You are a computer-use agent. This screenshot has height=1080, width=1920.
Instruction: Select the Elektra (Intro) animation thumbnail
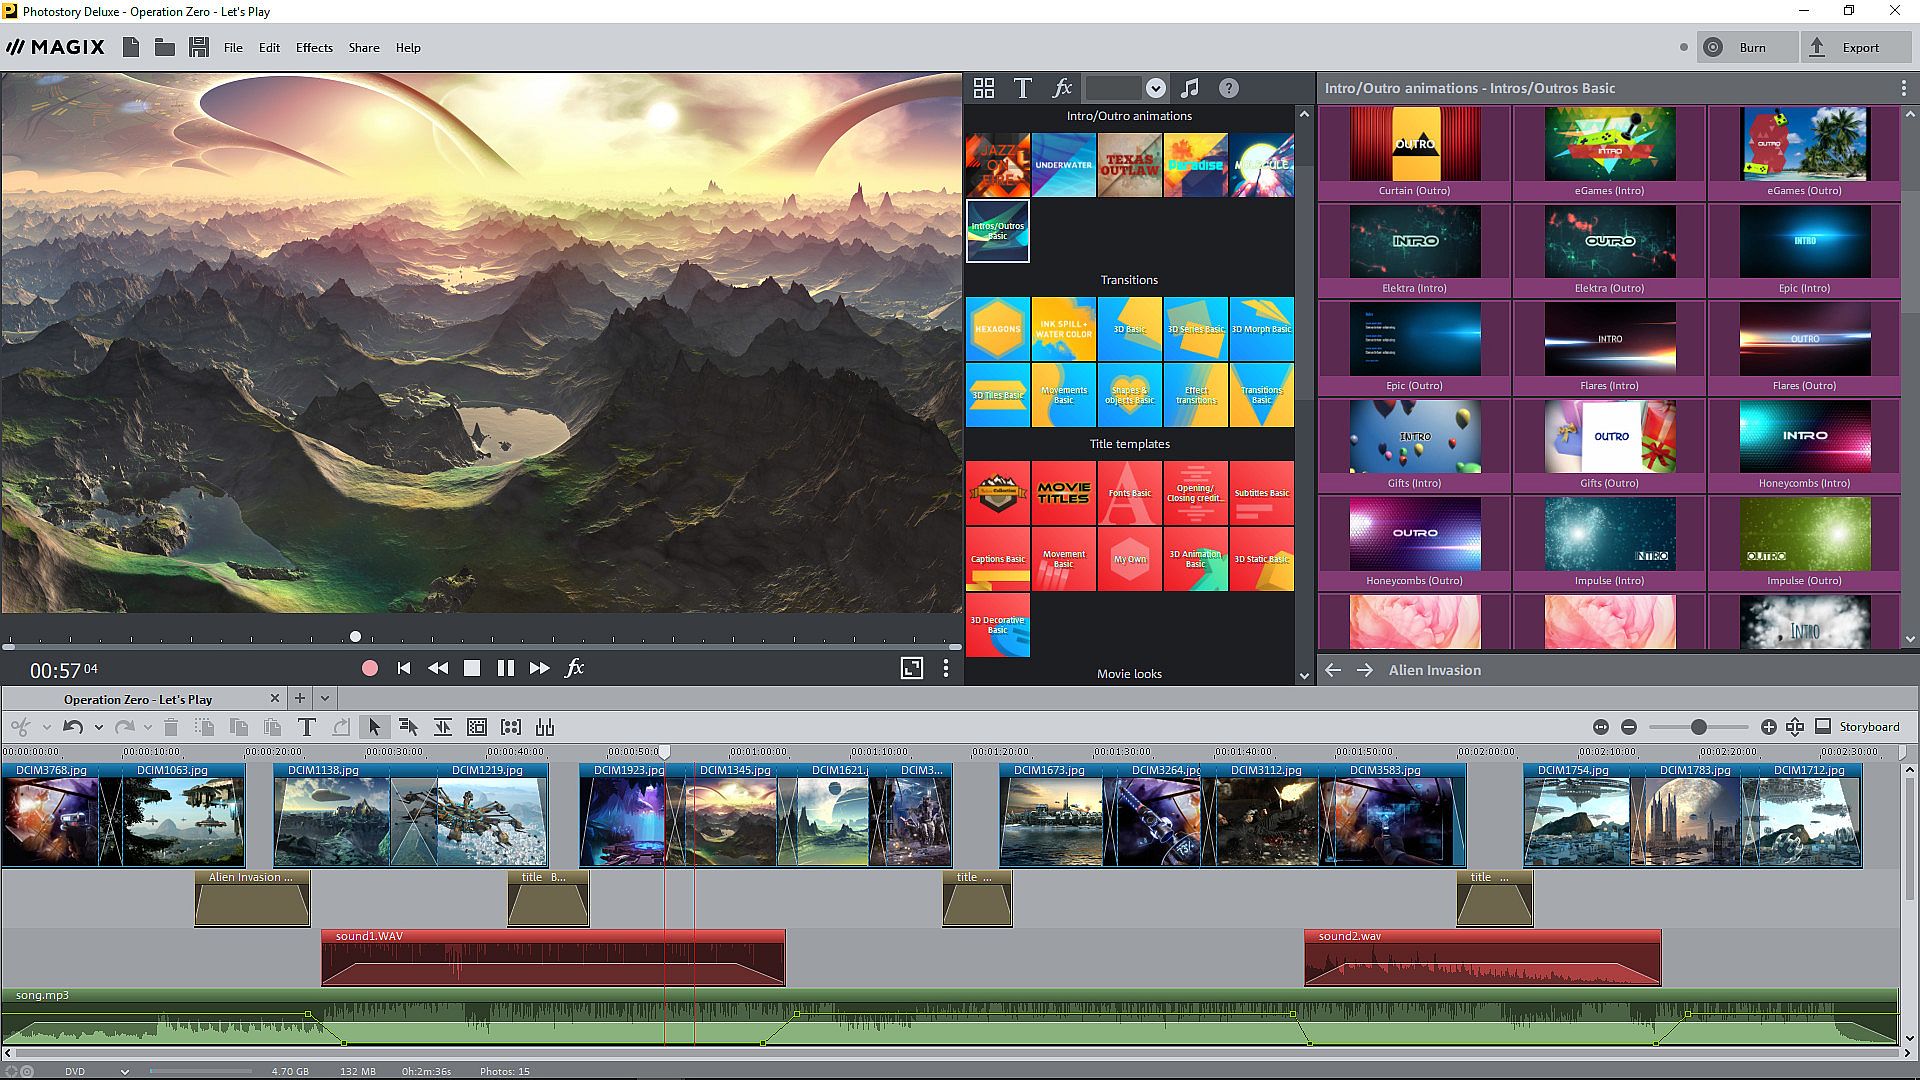1414,243
